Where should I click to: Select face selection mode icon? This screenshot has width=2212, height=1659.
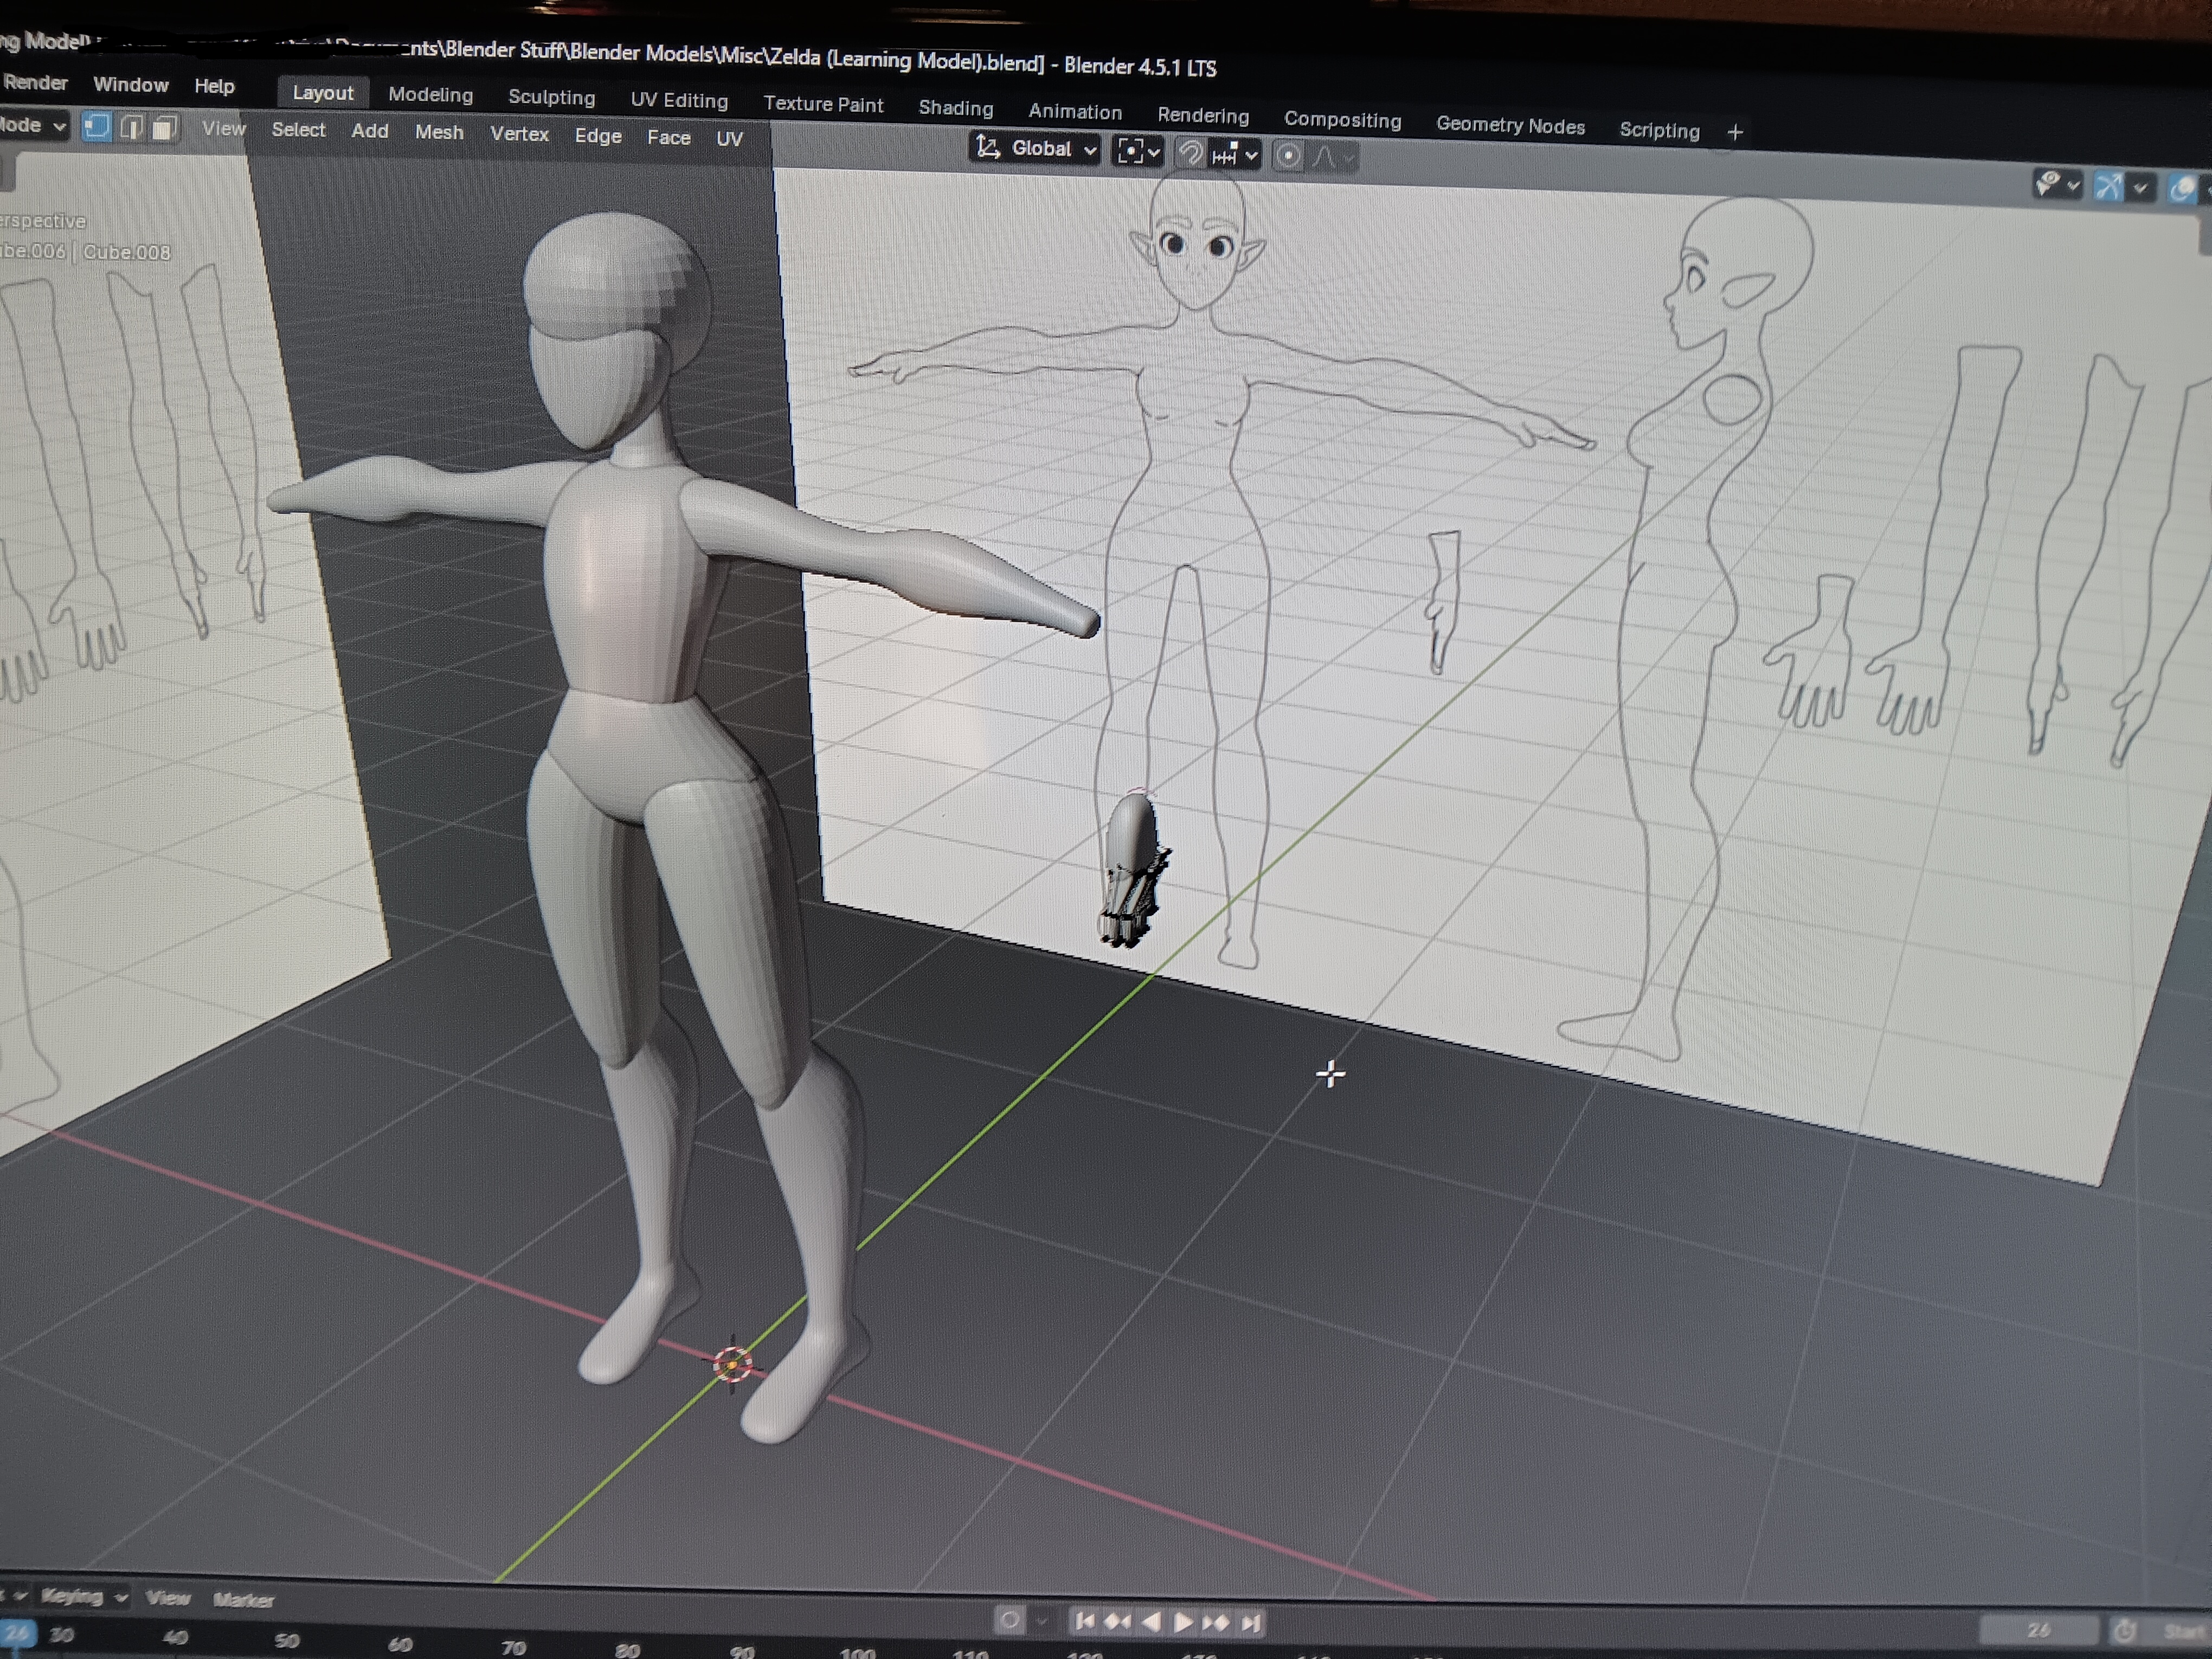[165, 129]
